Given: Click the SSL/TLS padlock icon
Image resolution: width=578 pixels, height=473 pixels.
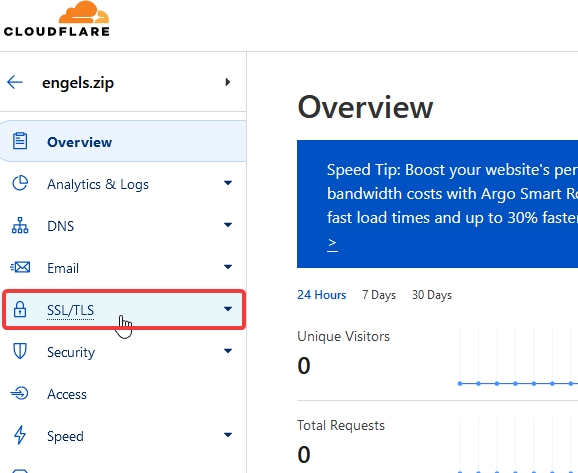Looking at the screenshot, I should (20, 309).
